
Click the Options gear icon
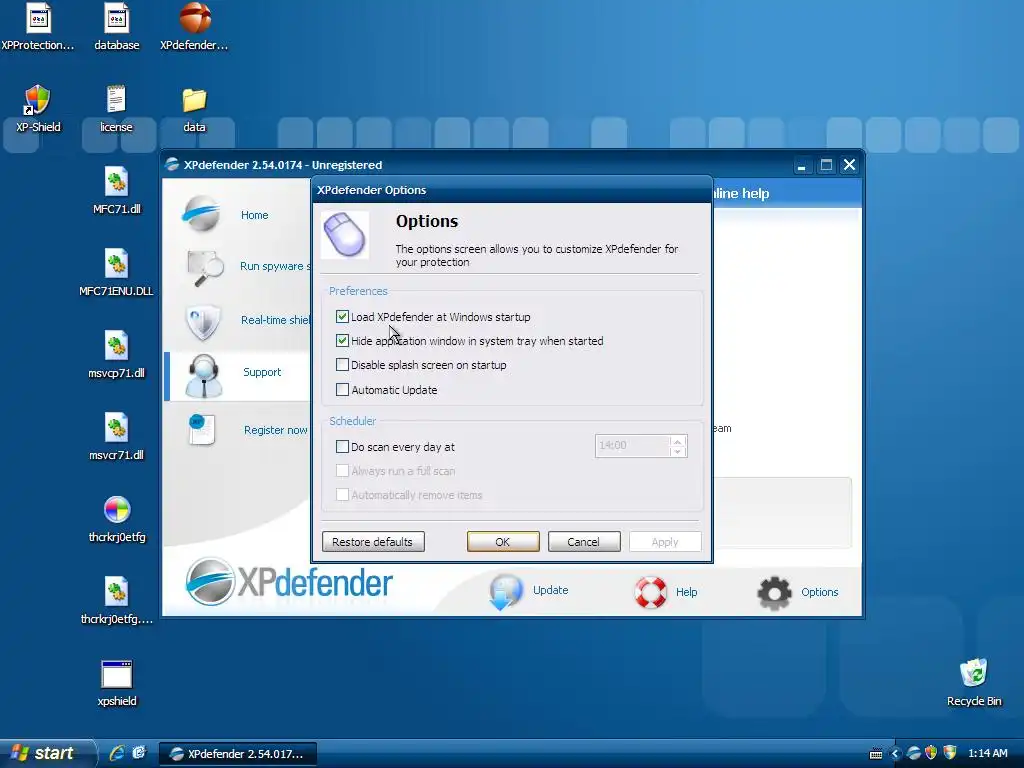(775, 593)
